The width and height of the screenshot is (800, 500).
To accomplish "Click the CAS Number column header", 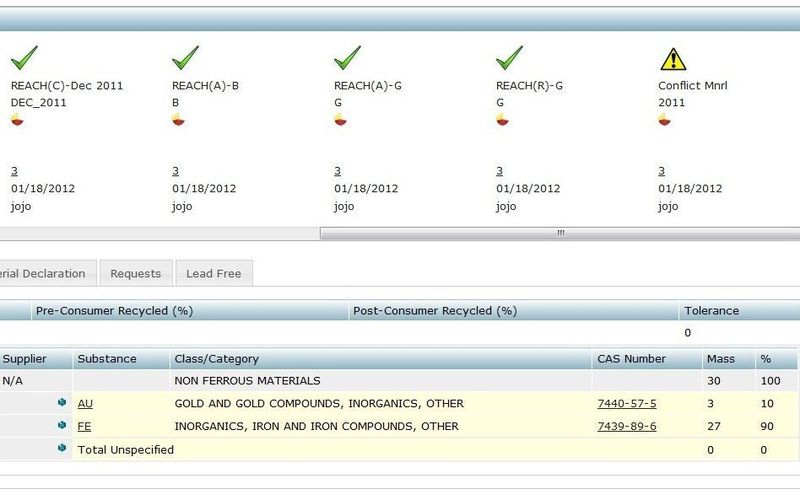I will point(631,358).
